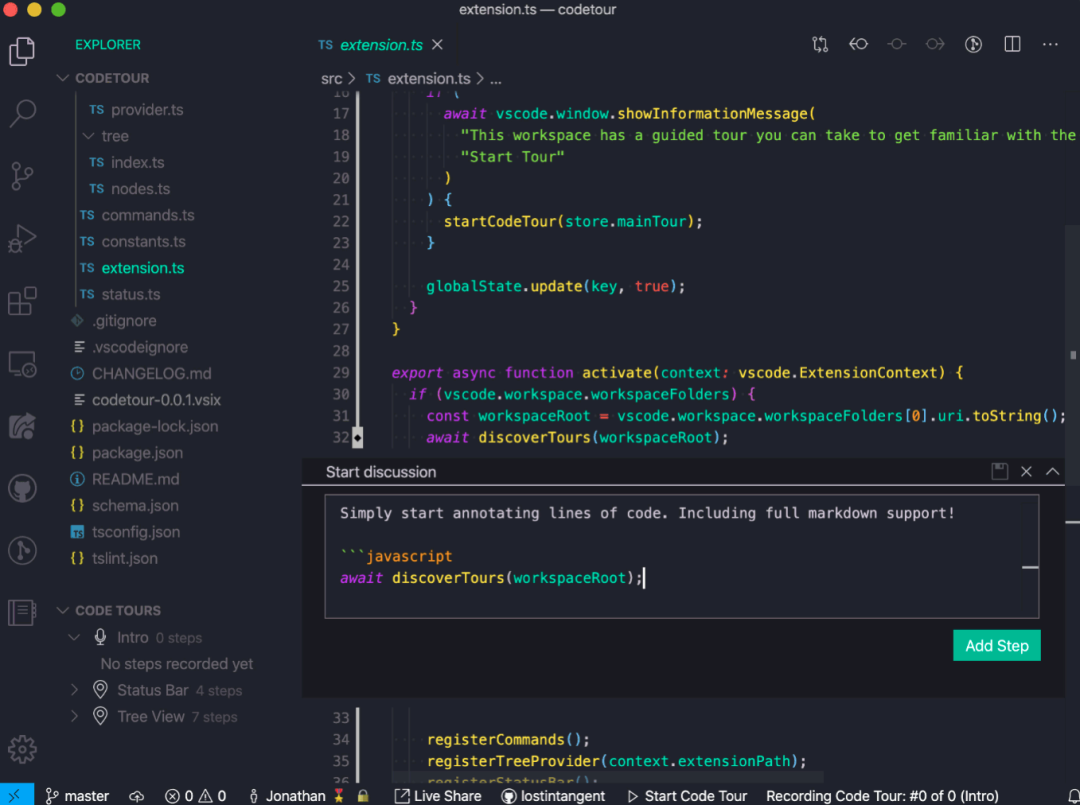The height and width of the screenshot is (805, 1080).
Task: Open the .vscodeignore file
Action: (140, 347)
